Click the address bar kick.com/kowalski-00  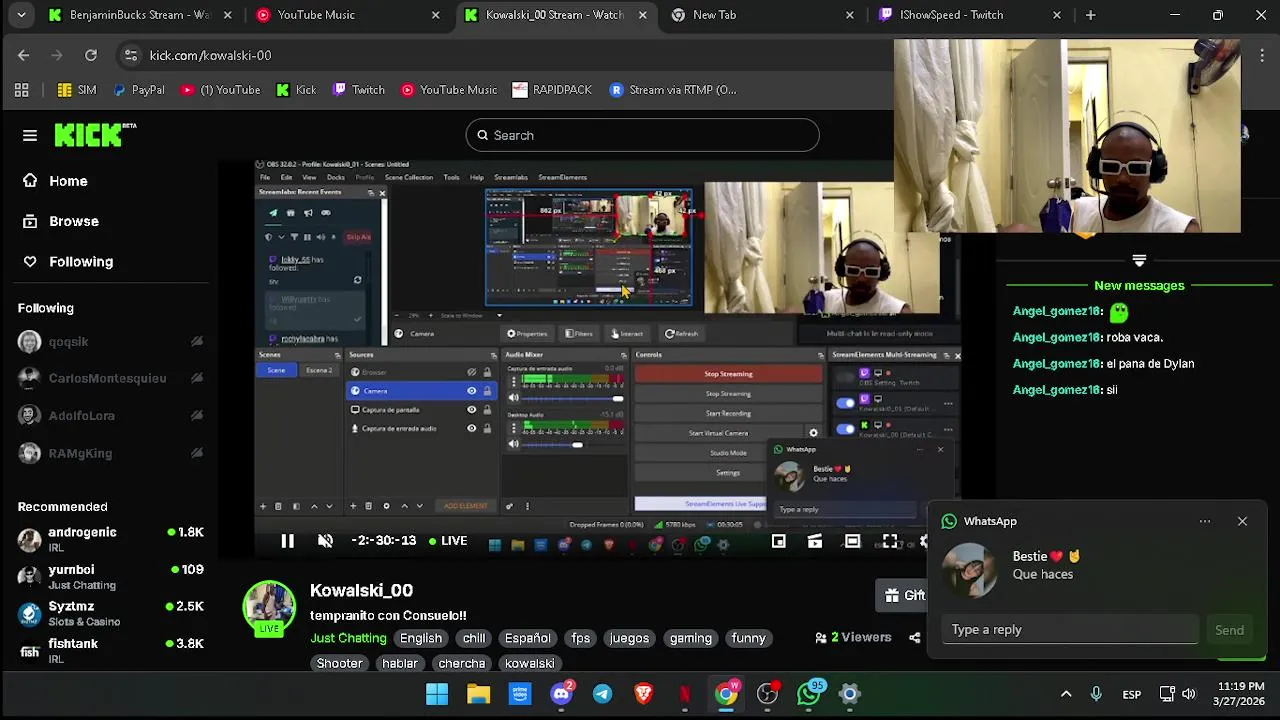click(x=210, y=55)
